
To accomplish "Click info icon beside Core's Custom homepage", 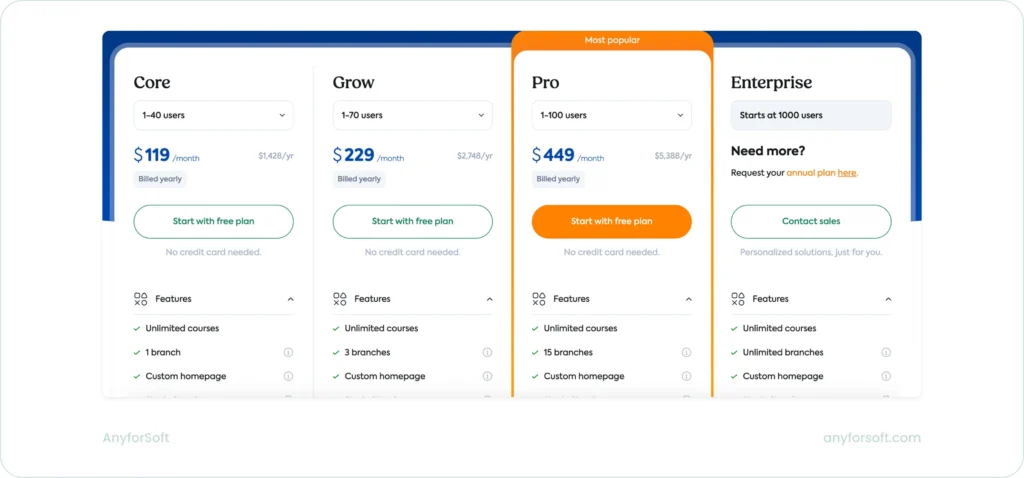I will [x=288, y=376].
